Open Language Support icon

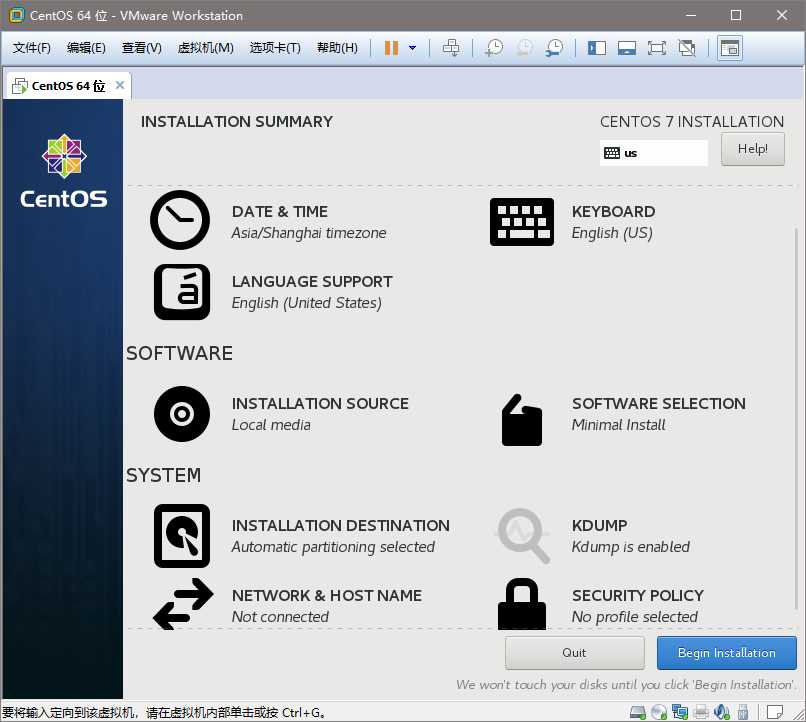coord(182,292)
